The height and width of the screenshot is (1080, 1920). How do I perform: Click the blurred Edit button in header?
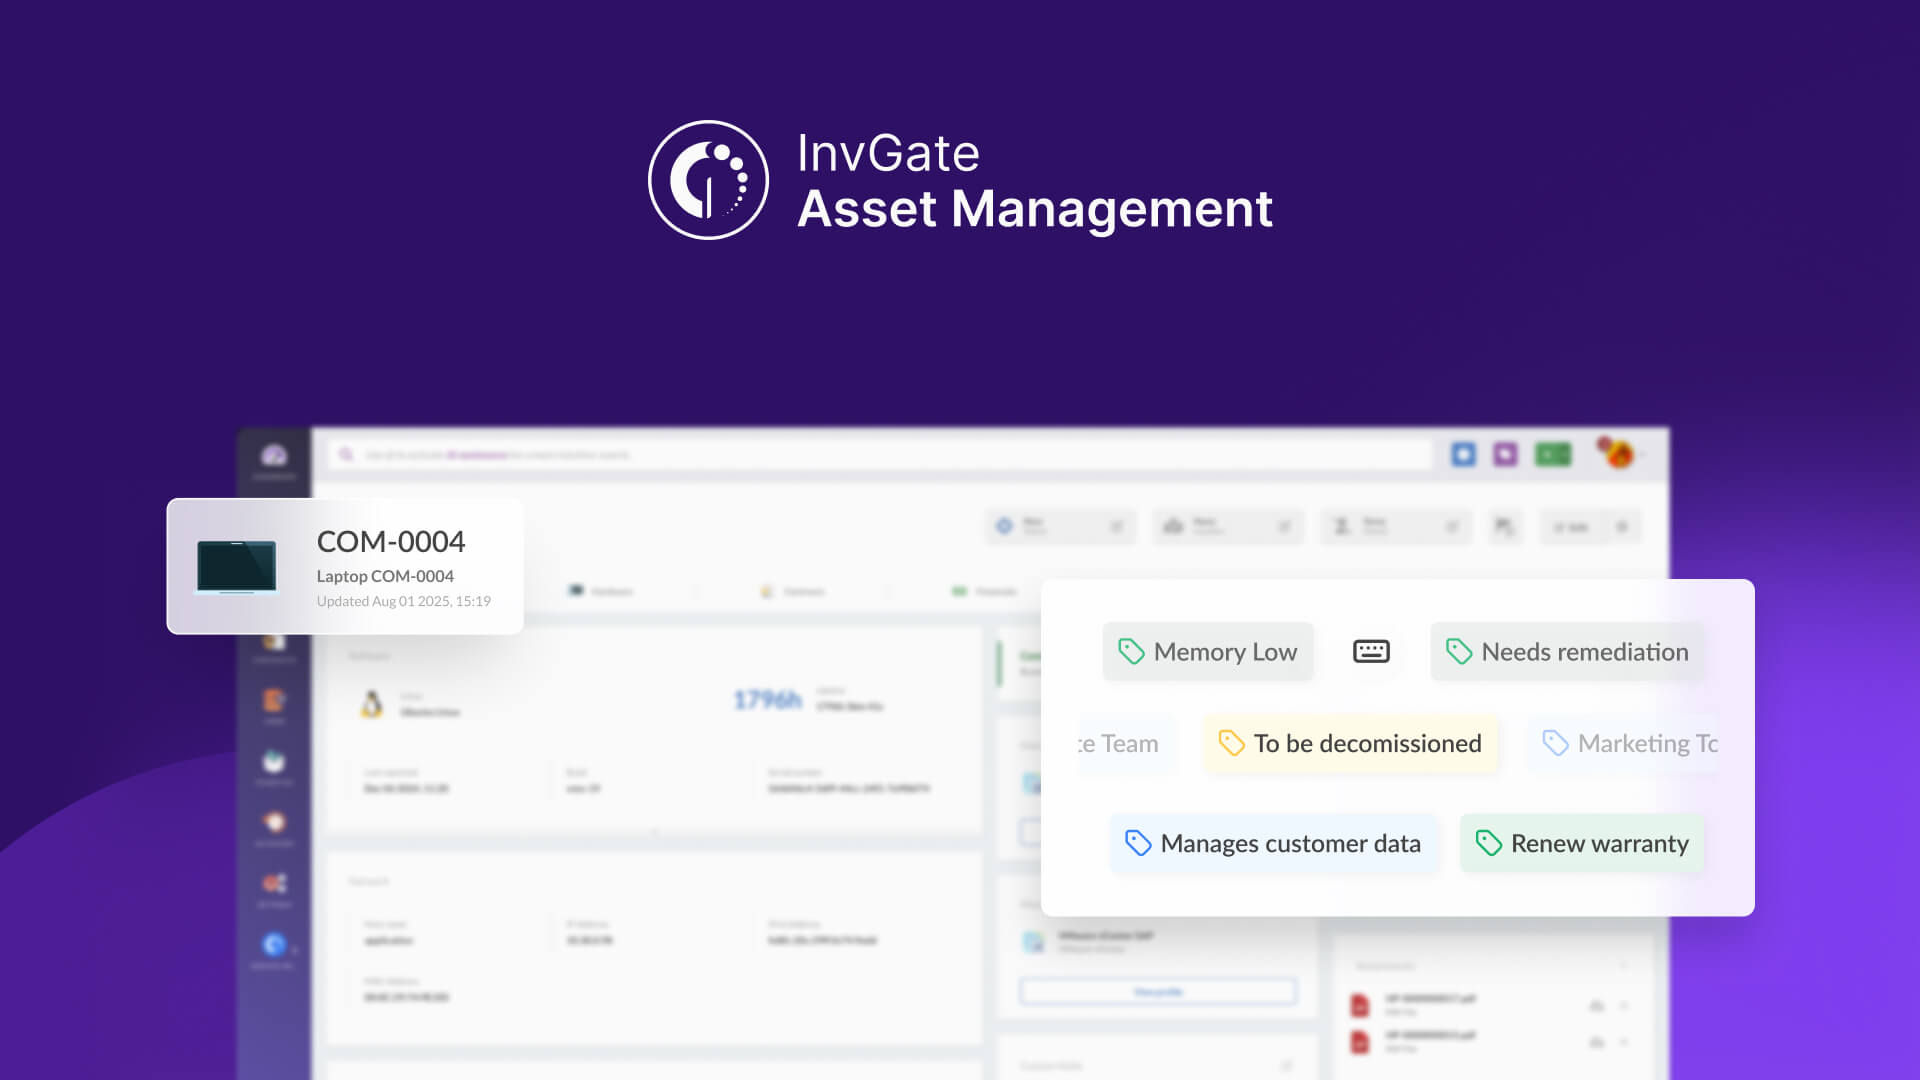(1572, 526)
